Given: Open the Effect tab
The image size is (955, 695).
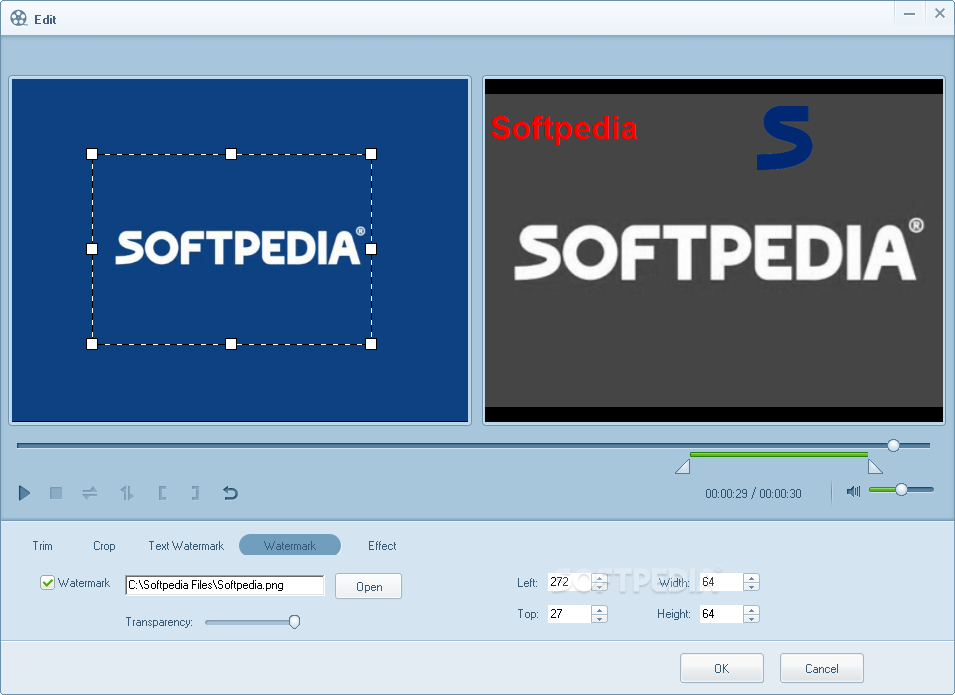Looking at the screenshot, I should coord(382,546).
